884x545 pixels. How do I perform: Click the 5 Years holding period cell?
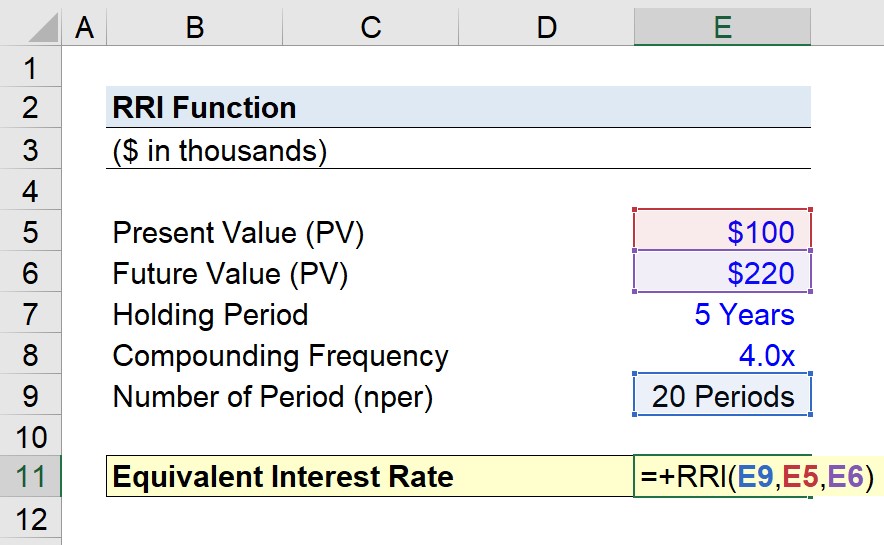coord(743,315)
